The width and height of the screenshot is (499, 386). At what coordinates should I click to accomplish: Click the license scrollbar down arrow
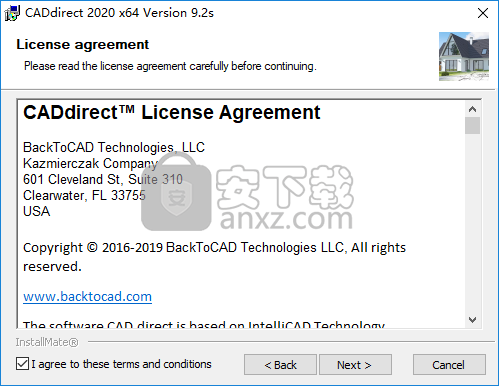pyautogui.click(x=472, y=320)
